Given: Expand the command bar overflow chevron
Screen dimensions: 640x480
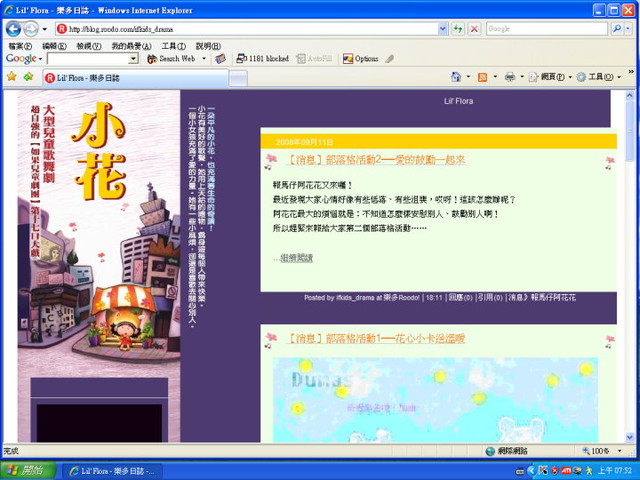Looking at the screenshot, I should pos(631,72).
